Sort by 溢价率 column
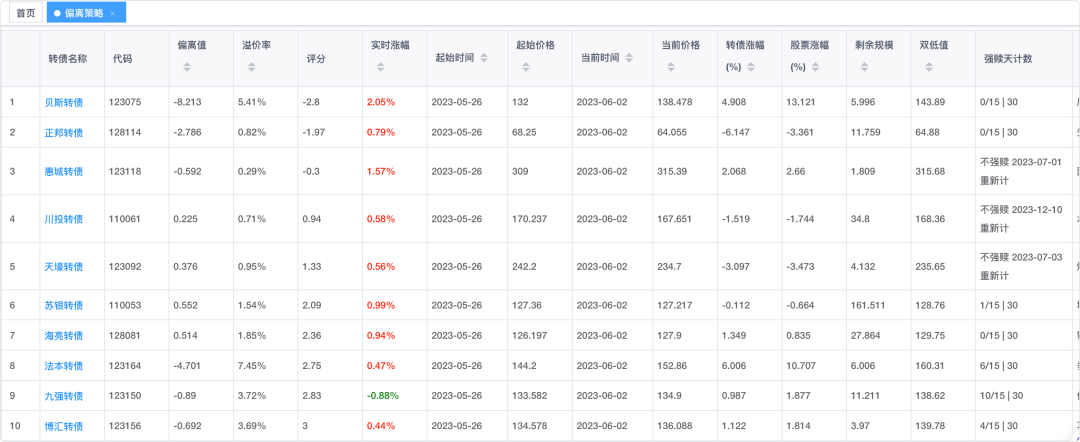This screenshot has width=1080, height=442. (x=251, y=67)
